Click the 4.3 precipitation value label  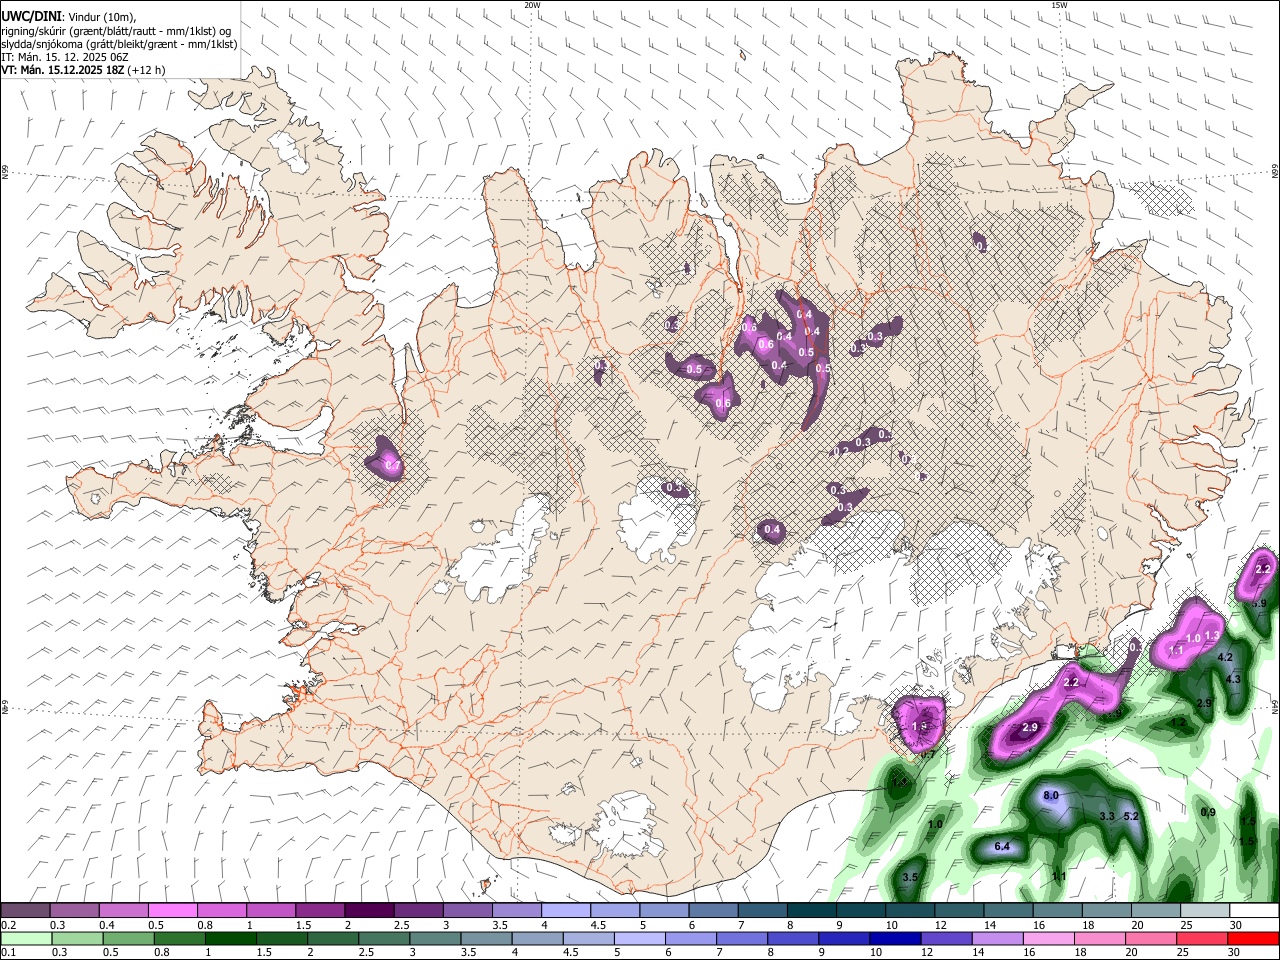[1233, 680]
